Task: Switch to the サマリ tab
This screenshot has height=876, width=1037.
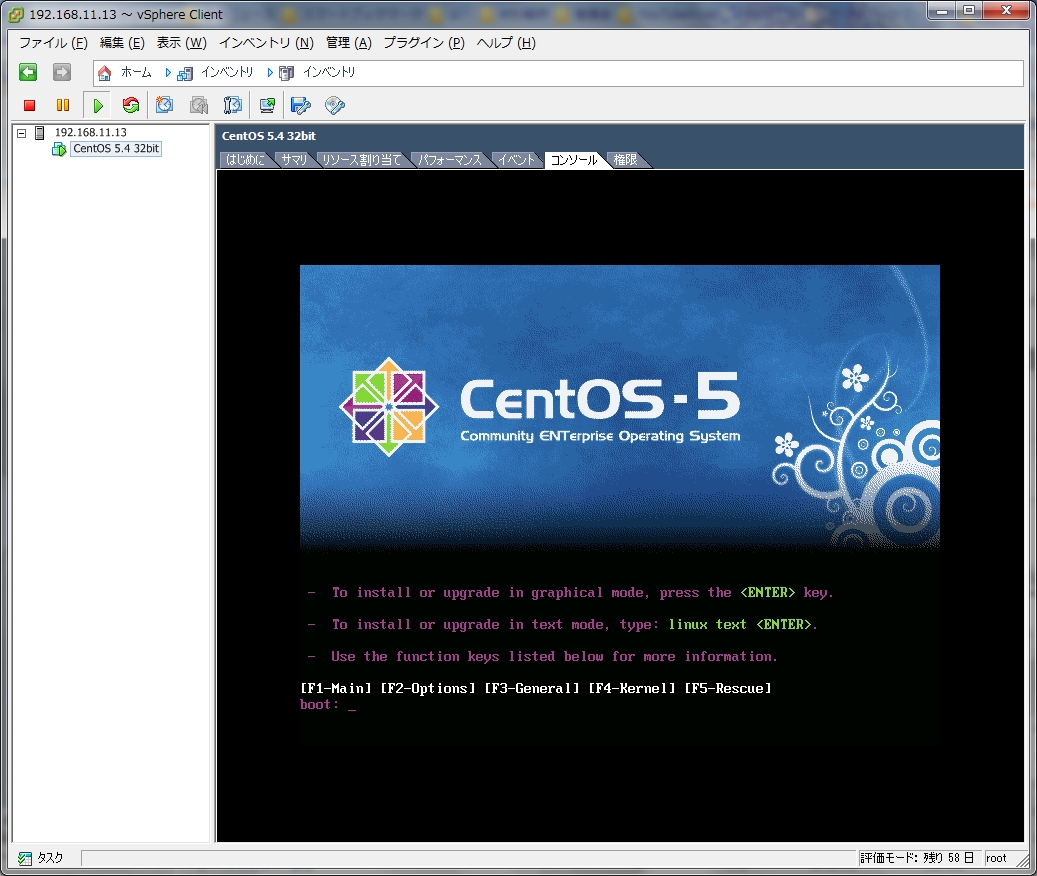Action: (x=294, y=160)
